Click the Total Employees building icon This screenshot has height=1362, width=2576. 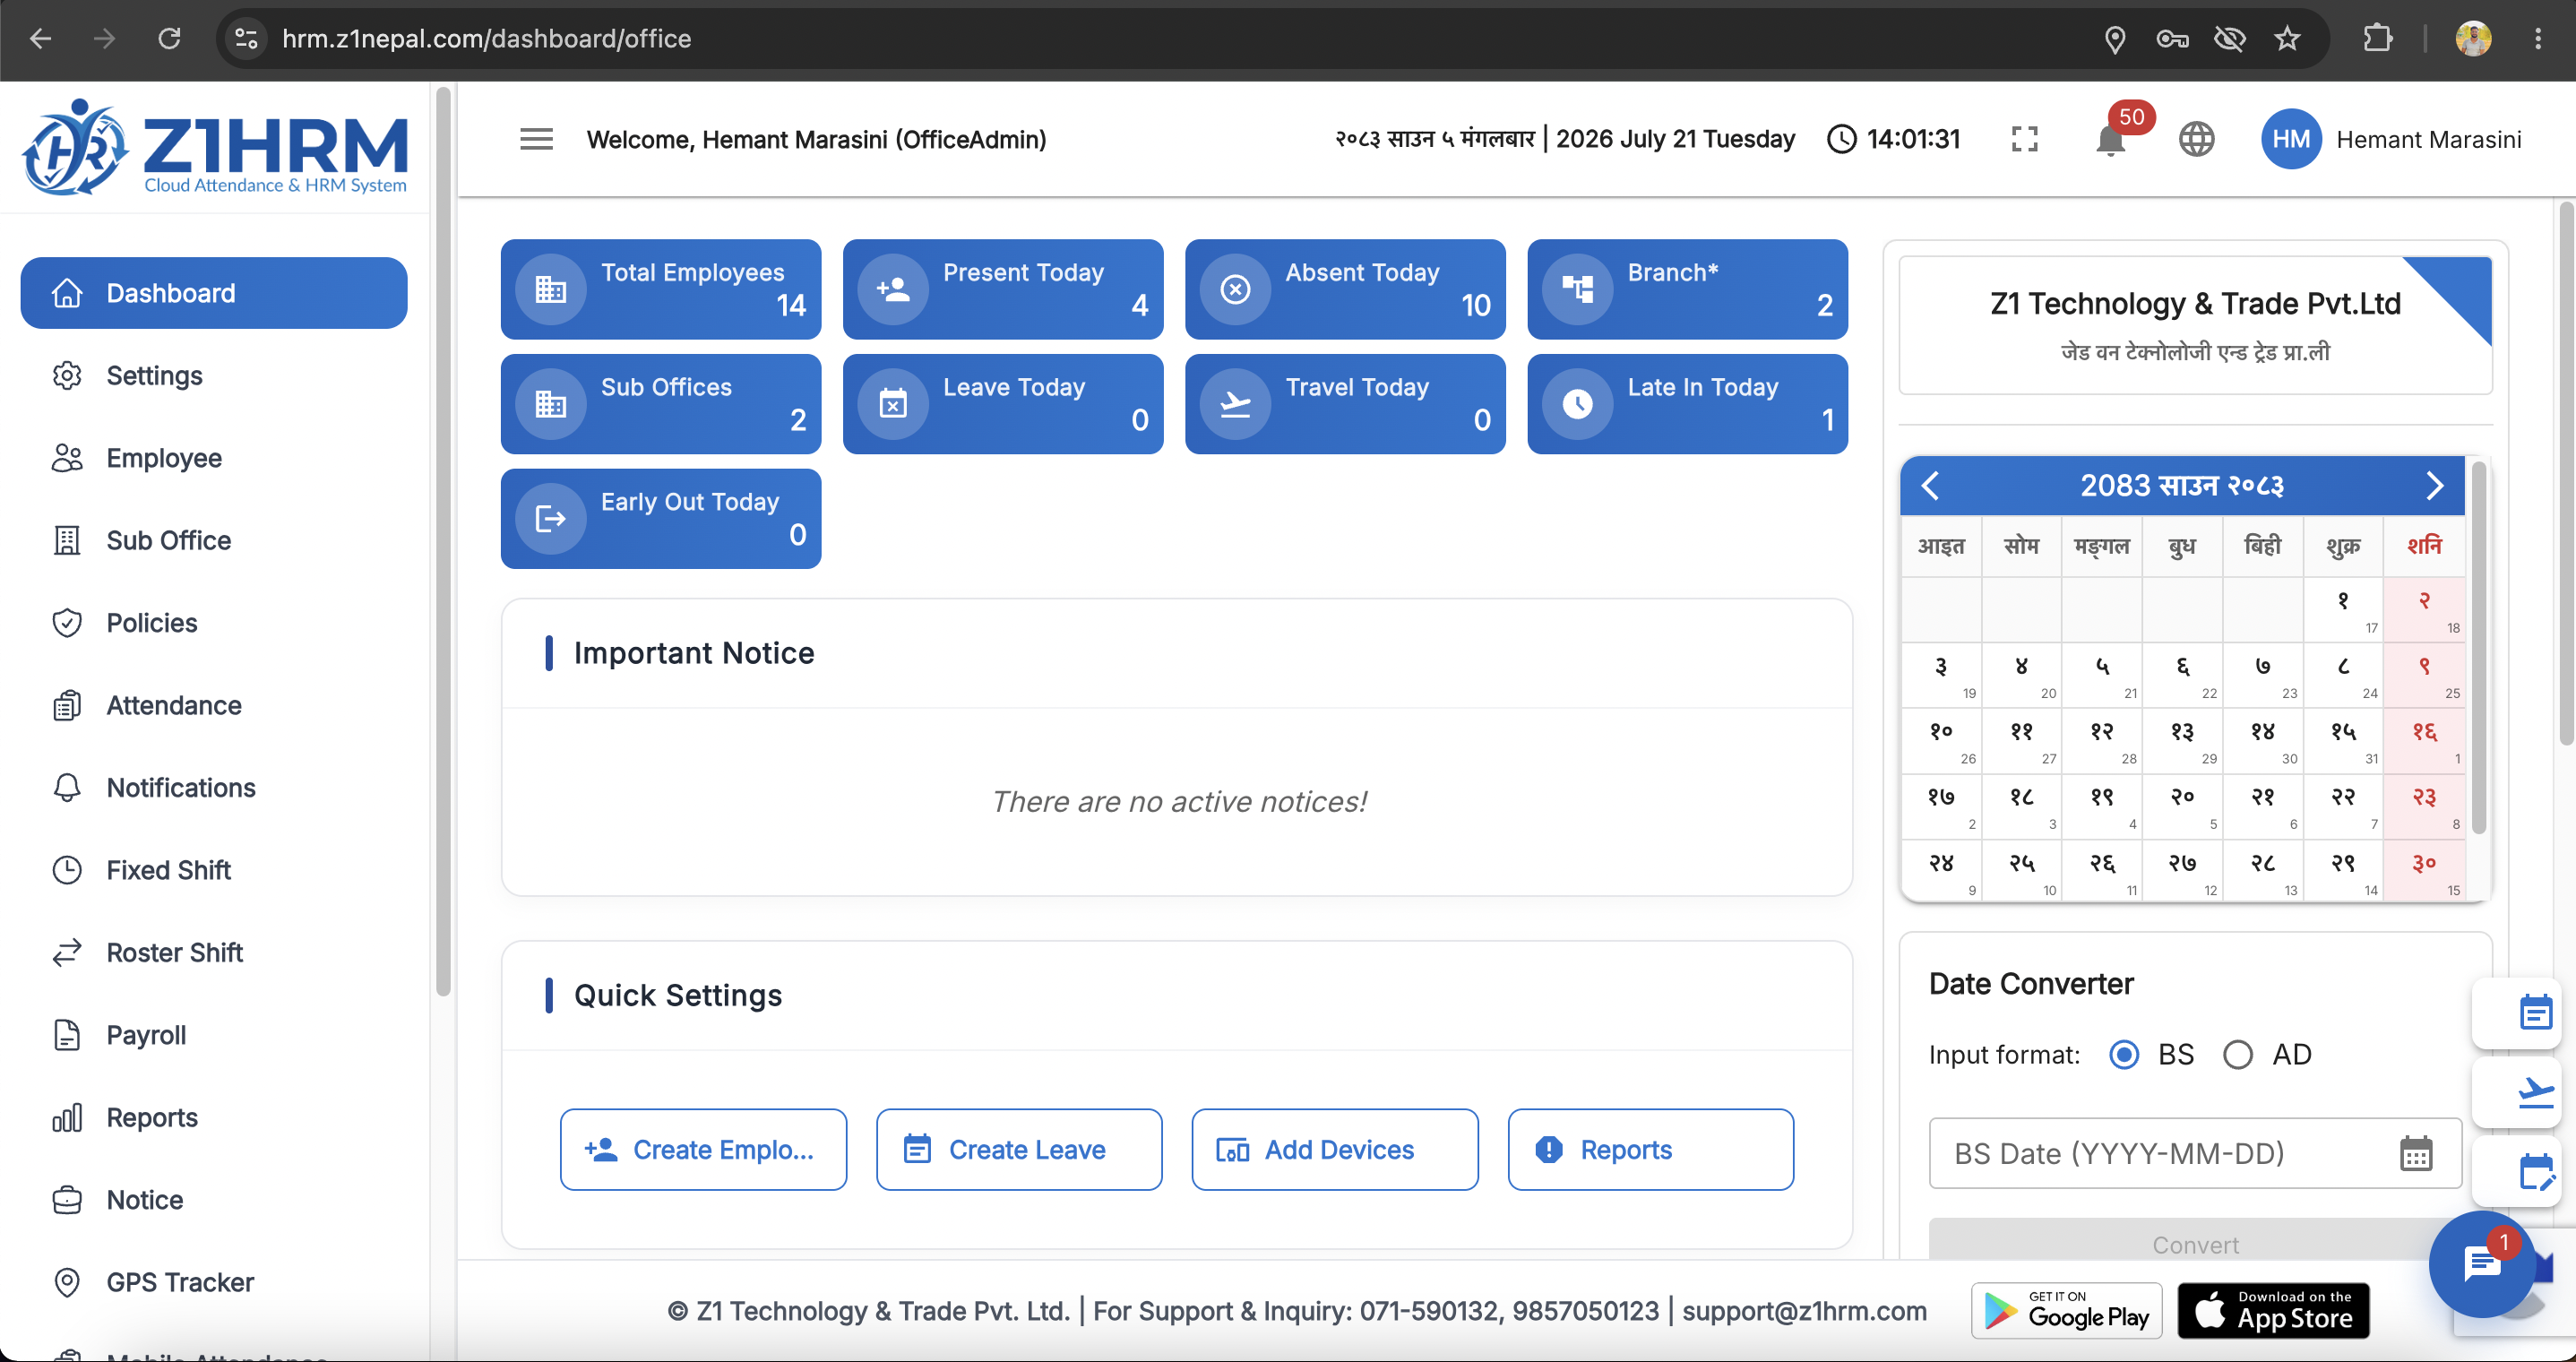(x=551, y=289)
